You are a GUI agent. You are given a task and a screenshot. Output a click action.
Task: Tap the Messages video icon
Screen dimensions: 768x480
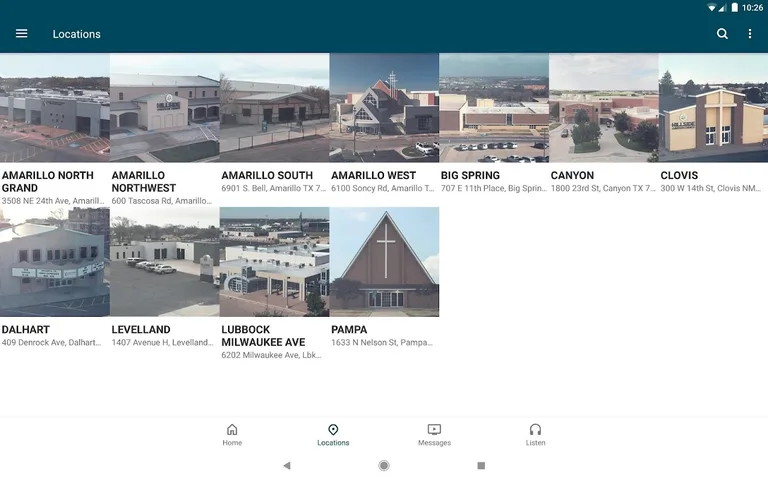434,430
